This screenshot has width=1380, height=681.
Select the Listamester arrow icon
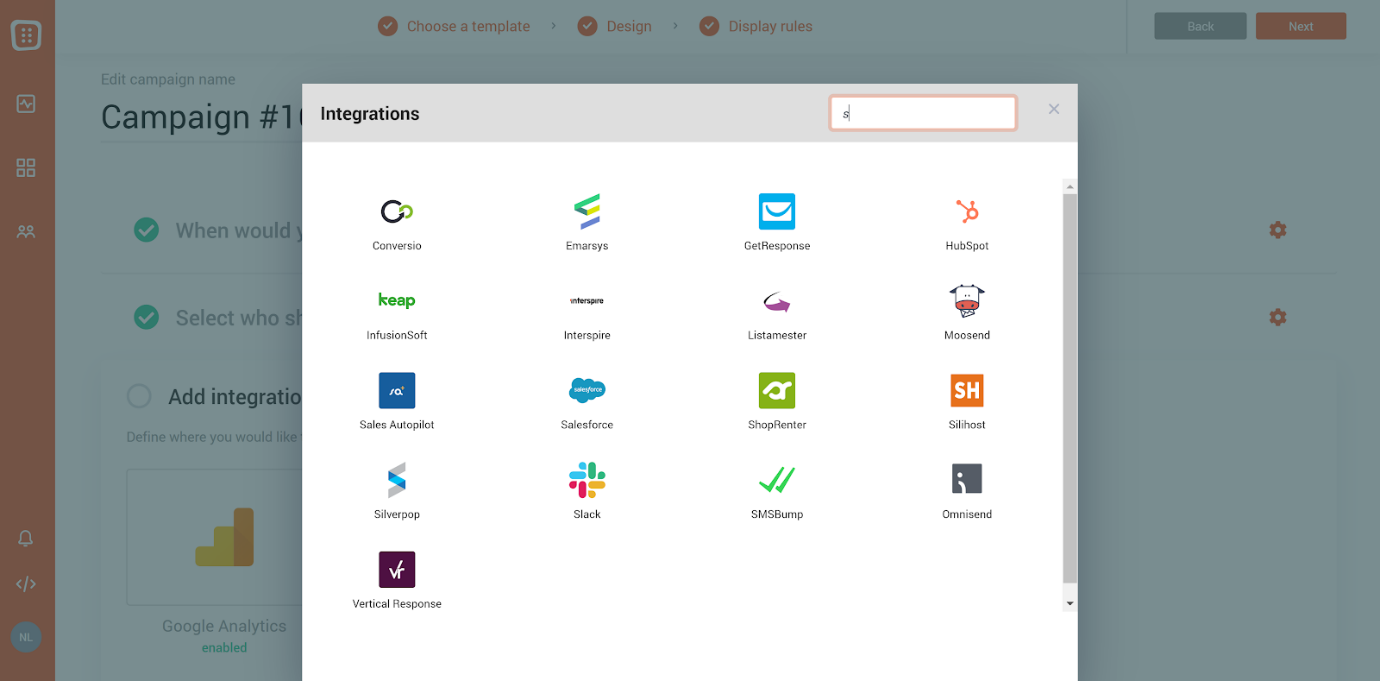pyautogui.click(x=777, y=301)
